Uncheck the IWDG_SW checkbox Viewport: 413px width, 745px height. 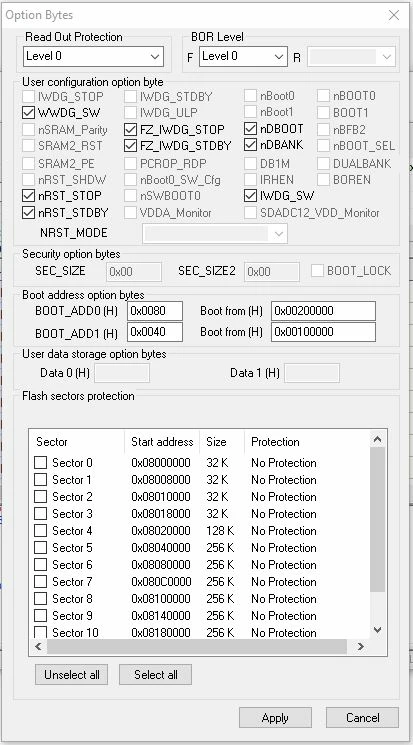pyautogui.click(x=250, y=195)
